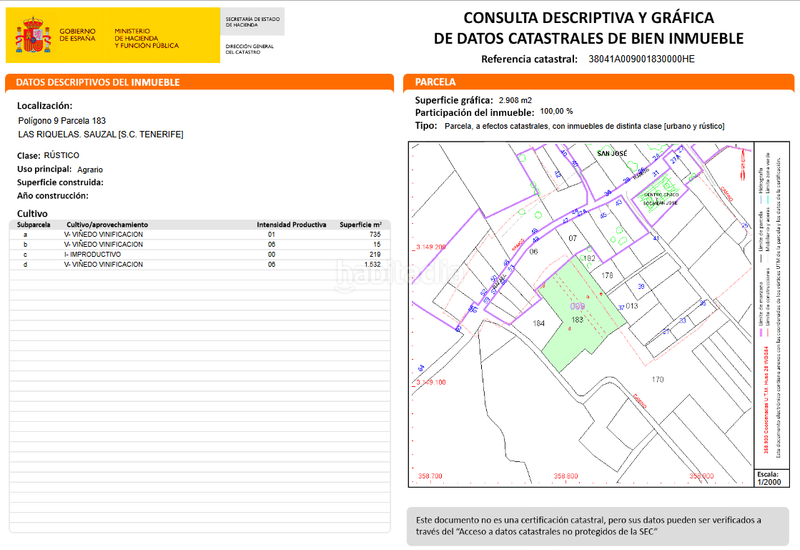Click the cadastral reference number 38041A009001830000HE
Image resolution: width=800 pixels, height=550 pixels.
tap(640, 59)
